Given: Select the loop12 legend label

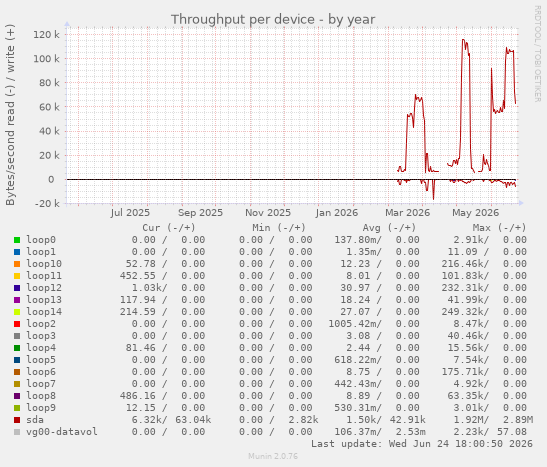Looking at the screenshot, I should click(x=44, y=287).
